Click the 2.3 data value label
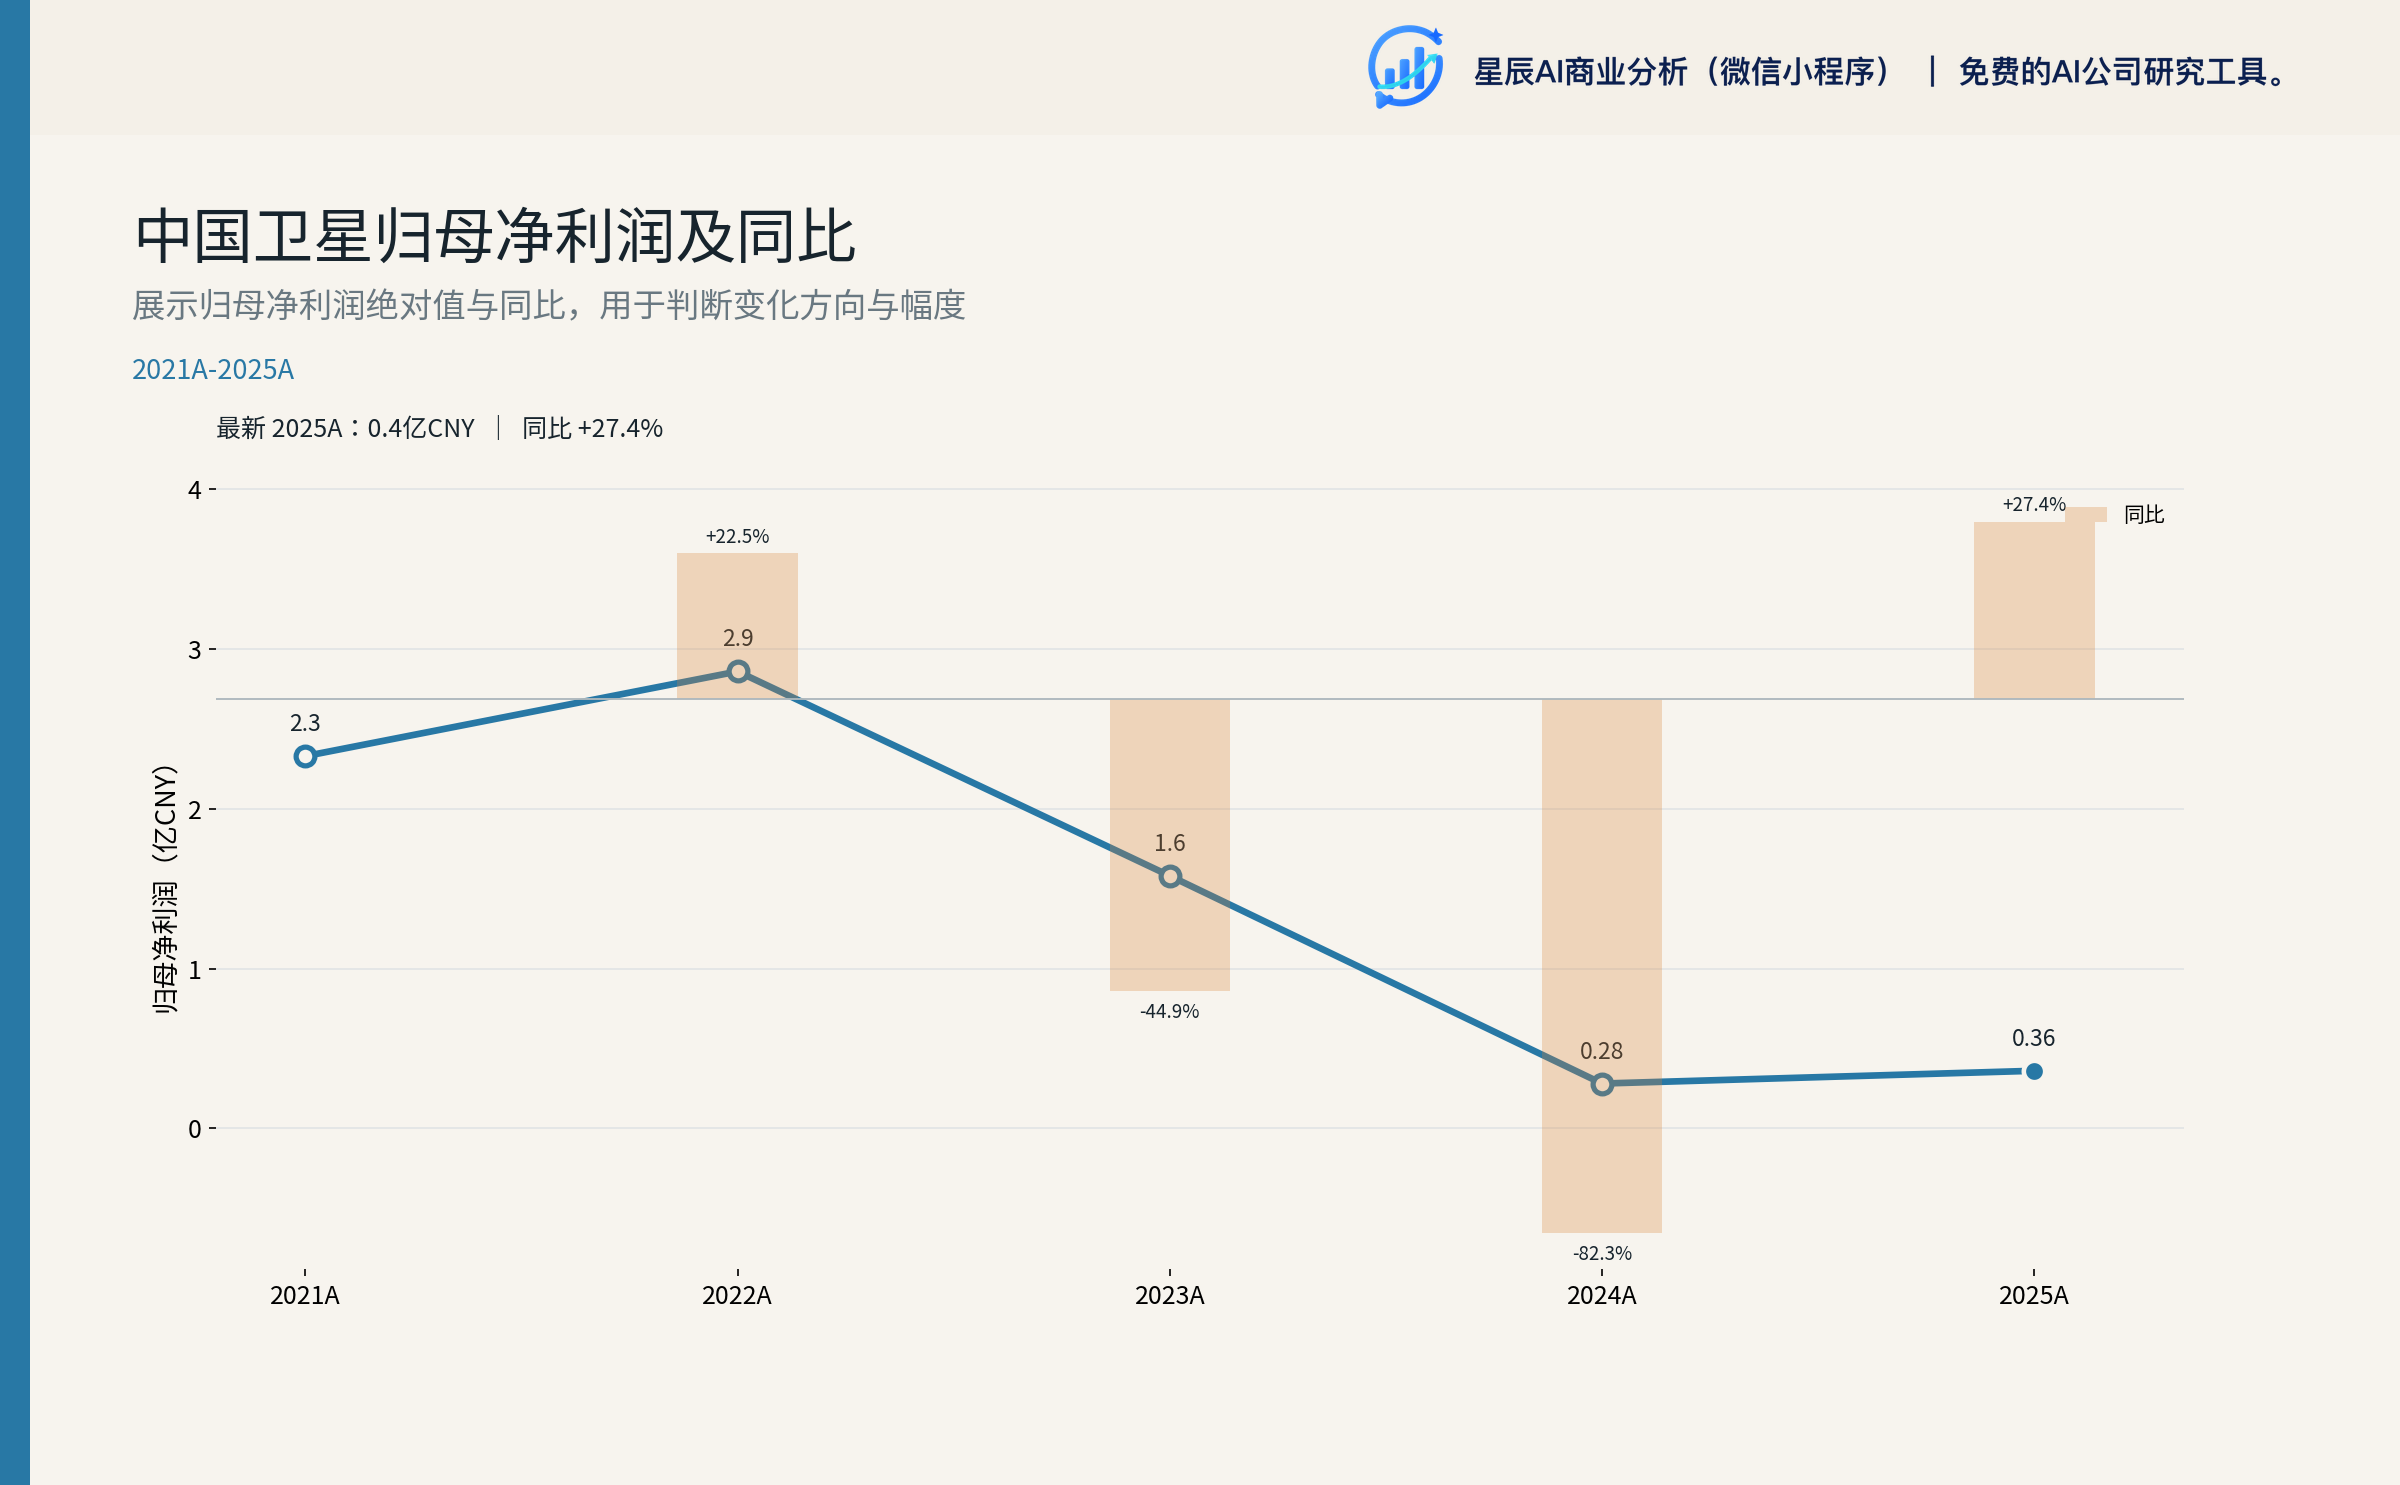Viewport: 2400px width, 1485px height. coord(305,723)
